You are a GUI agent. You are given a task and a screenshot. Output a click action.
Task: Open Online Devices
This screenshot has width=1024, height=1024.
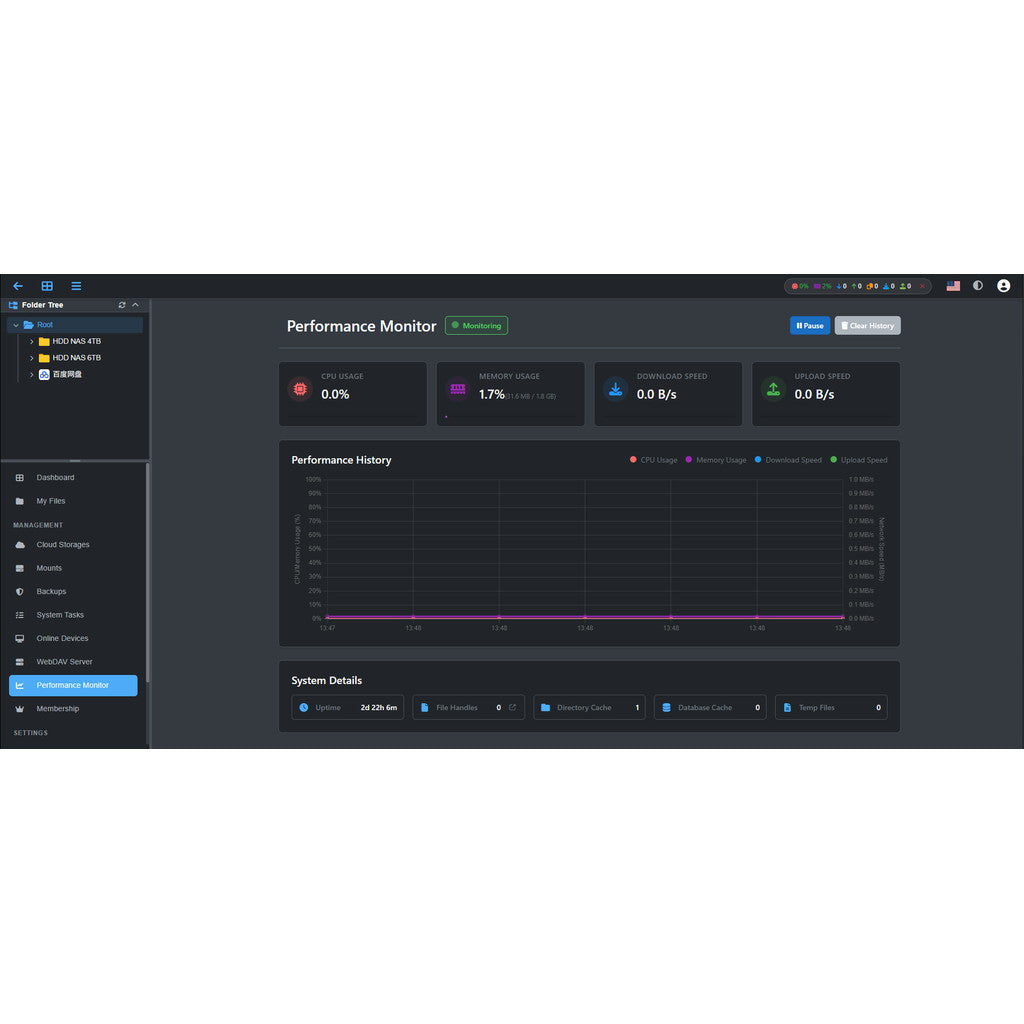[73, 638]
